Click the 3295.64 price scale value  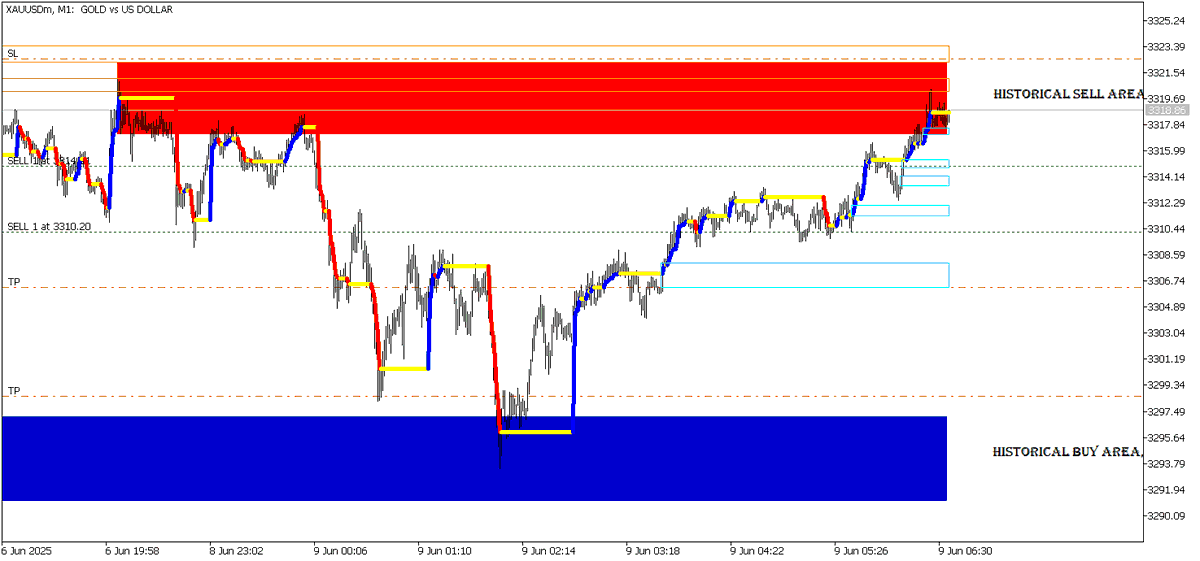(1166, 438)
